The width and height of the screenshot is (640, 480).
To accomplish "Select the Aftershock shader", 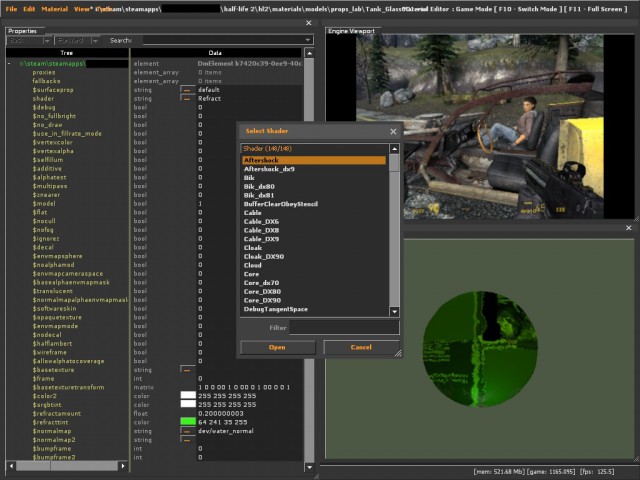I will 313,160.
